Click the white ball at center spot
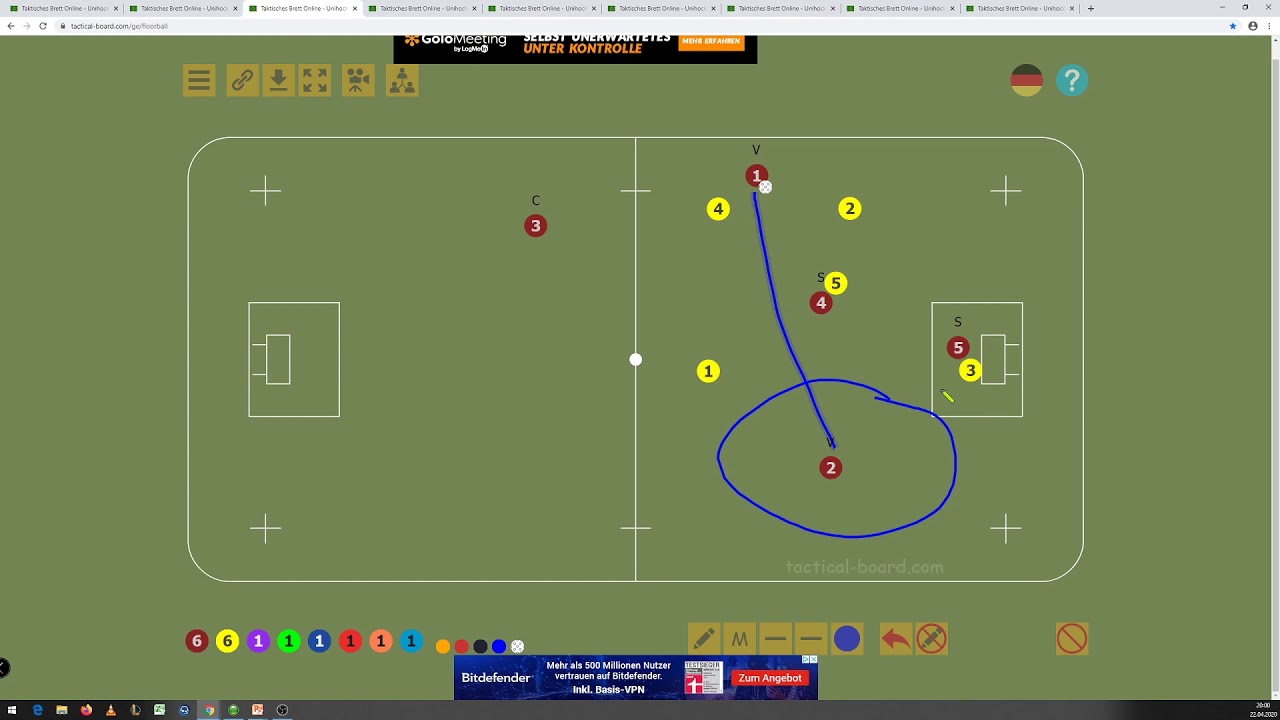 (x=636, y=360)
